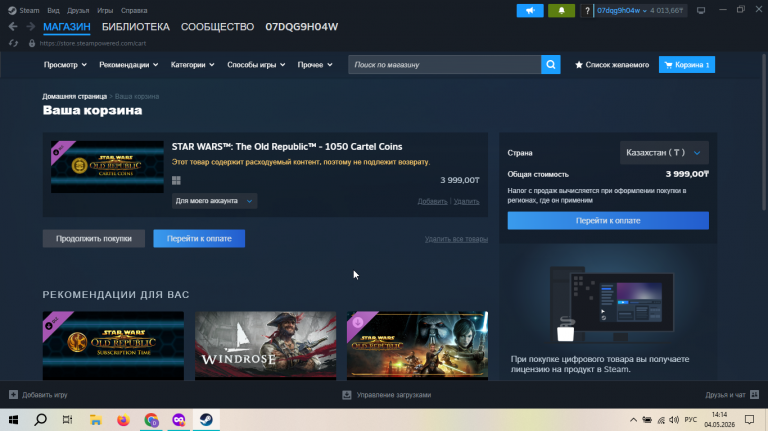
Task: Open friends and chat icon
Action: pos(754,394)
